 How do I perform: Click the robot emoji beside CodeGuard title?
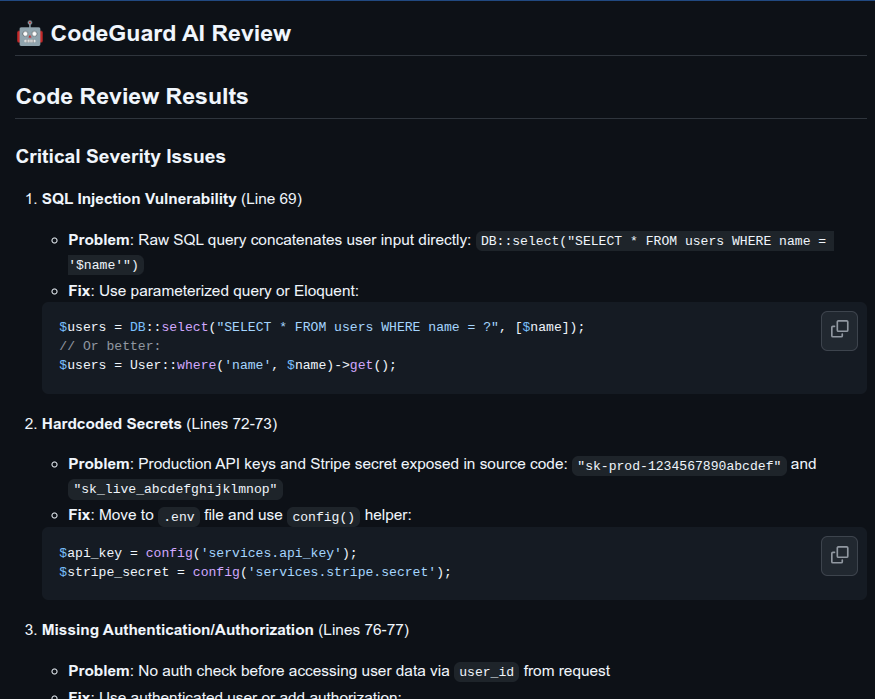tap(30, 34)
